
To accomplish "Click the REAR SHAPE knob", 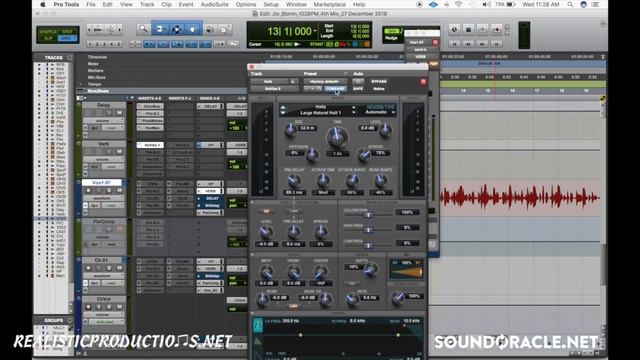I will (380, 180).
